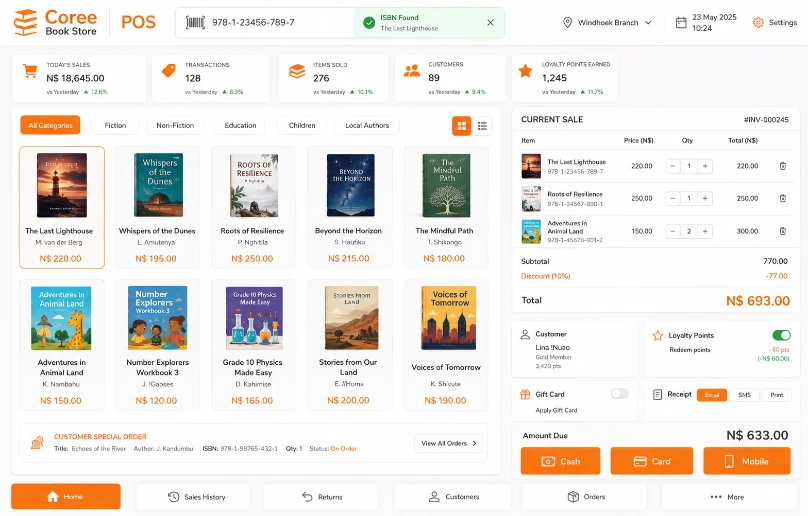Dismiss the ISBN Found notification
The image size is (808, 516).
click(x=490, y=23)
